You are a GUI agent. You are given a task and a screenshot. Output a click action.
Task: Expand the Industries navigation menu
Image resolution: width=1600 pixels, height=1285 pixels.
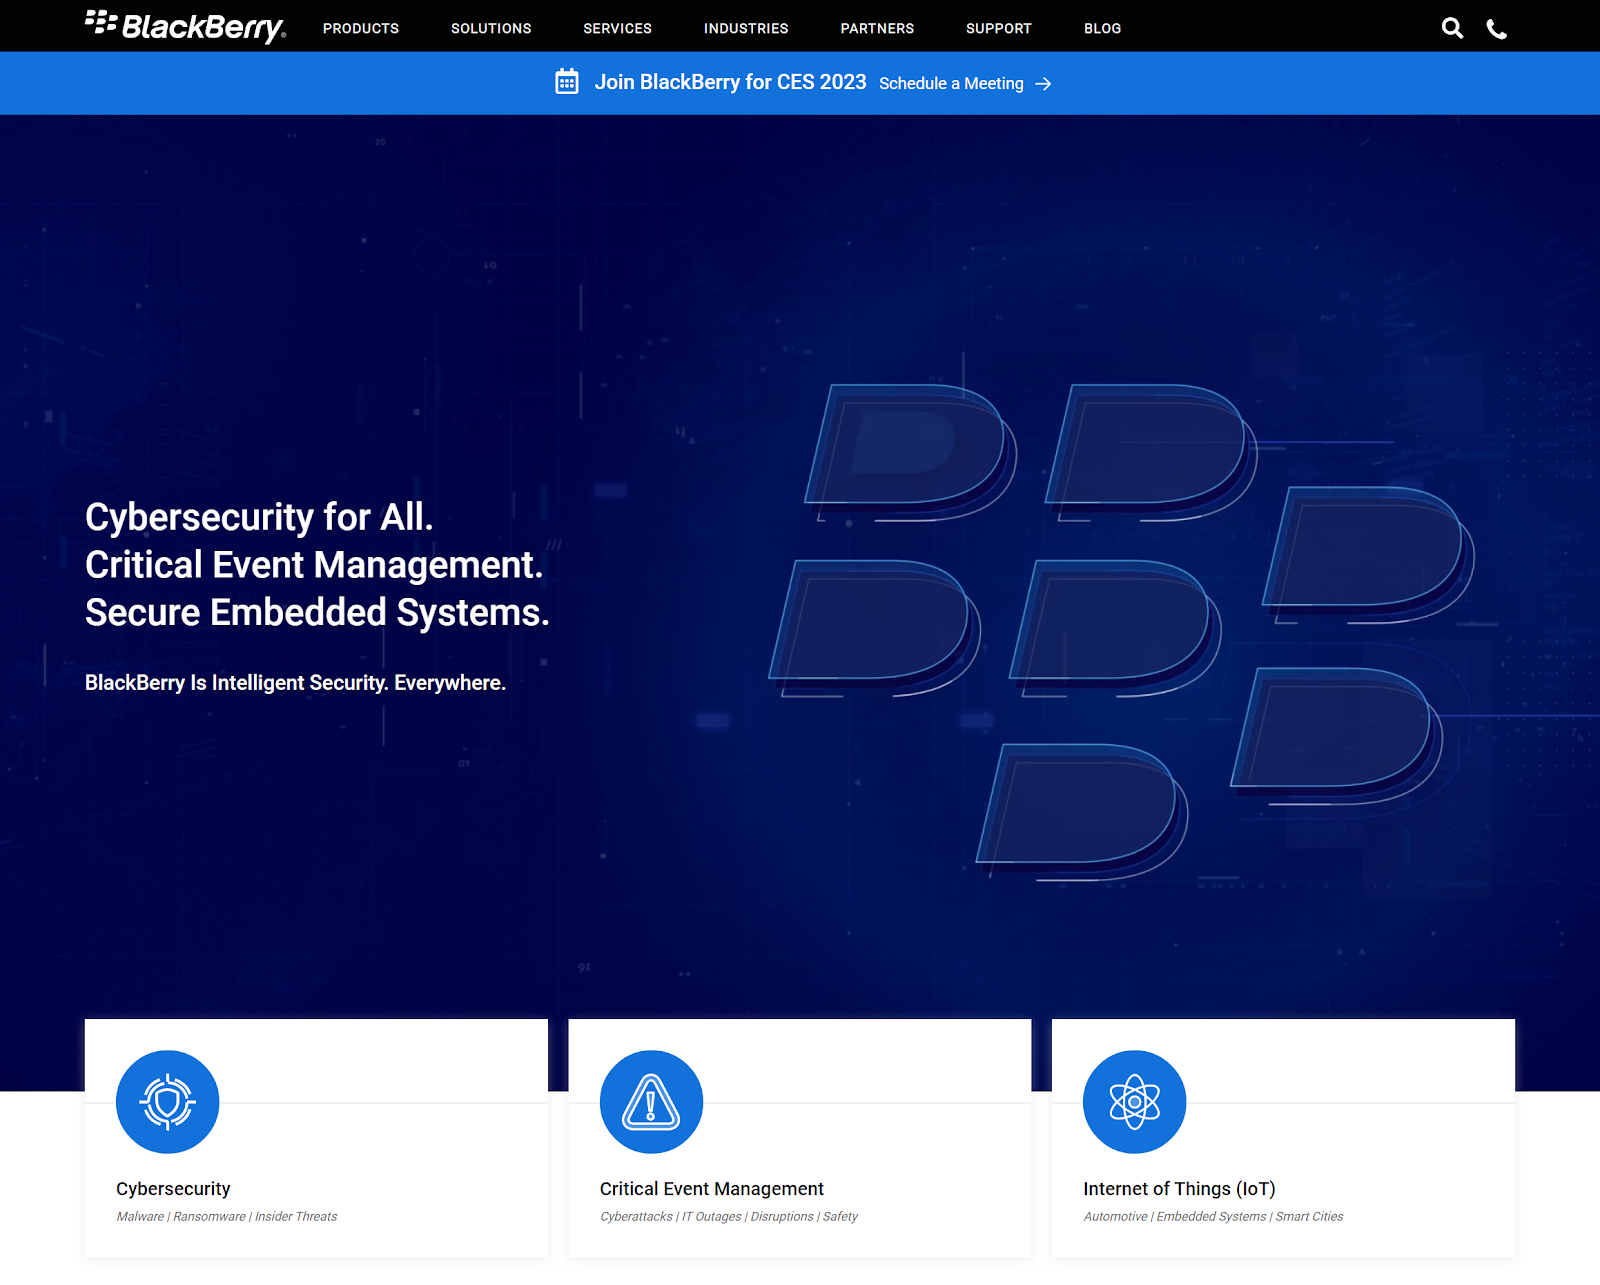(746, 28)
